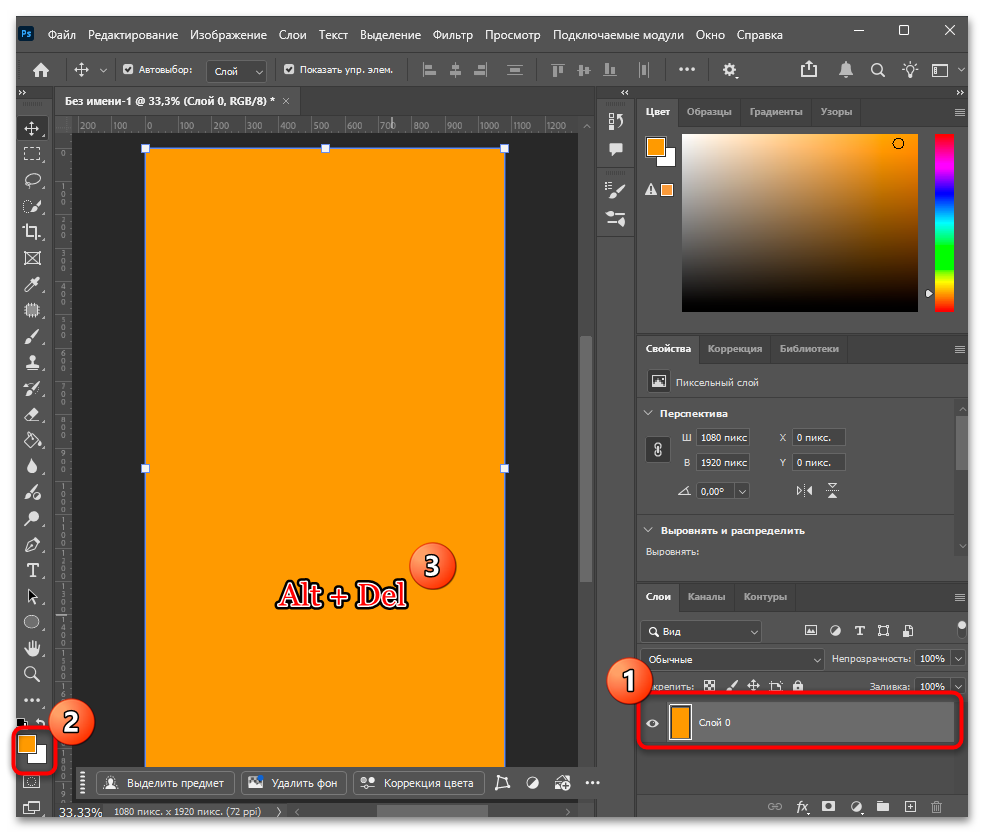Image resolution: width=984 pixels, height=833 pixels.
Task: Toggle Показать упр. элем. checkbox
Action: pos(289,70)
